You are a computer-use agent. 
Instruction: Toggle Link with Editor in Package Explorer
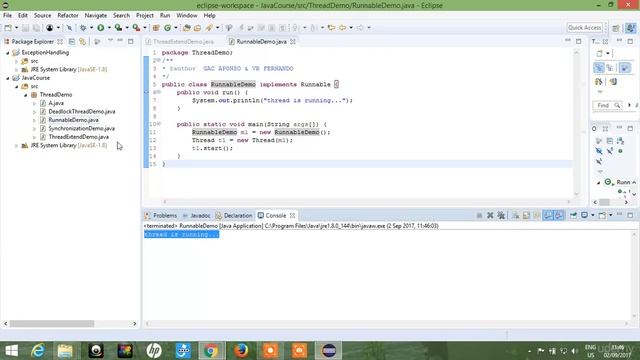(x=83, y=42)
